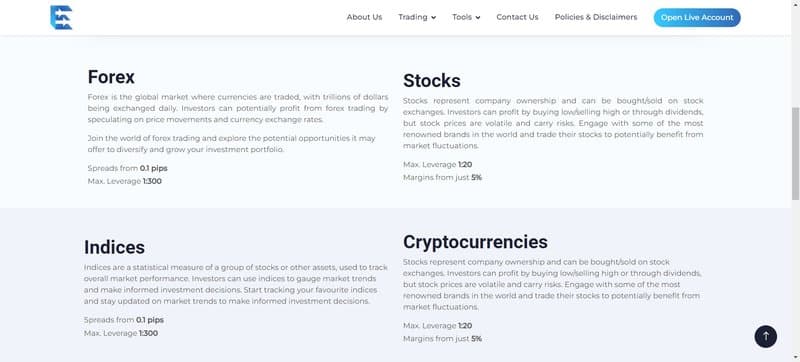Image resolution: width=800 pixels, height=362 pixels.
Task: Click the scroll-to-top arrow button
Action: coord(765,337)
